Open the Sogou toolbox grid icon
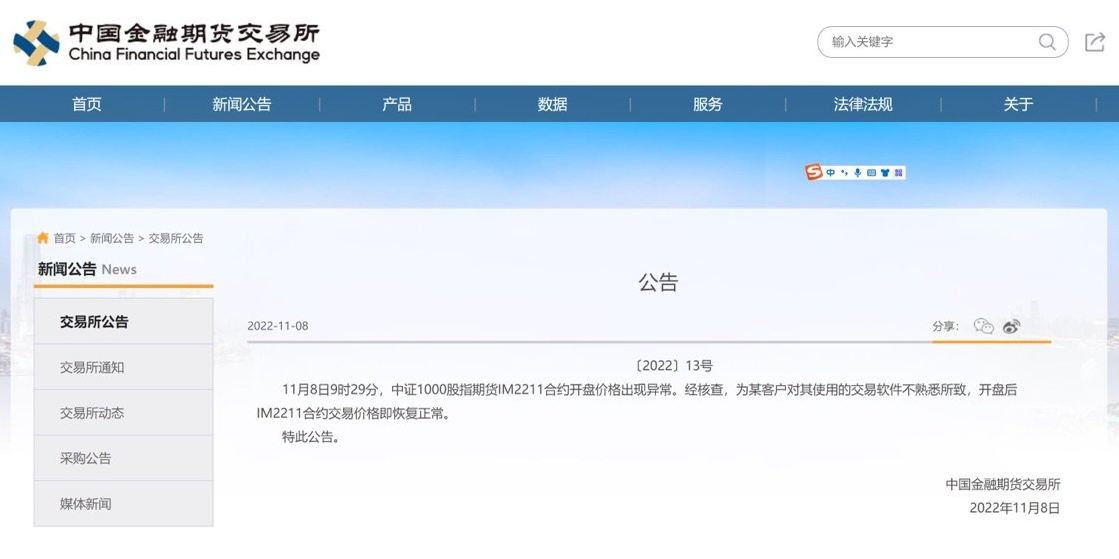 898,173
